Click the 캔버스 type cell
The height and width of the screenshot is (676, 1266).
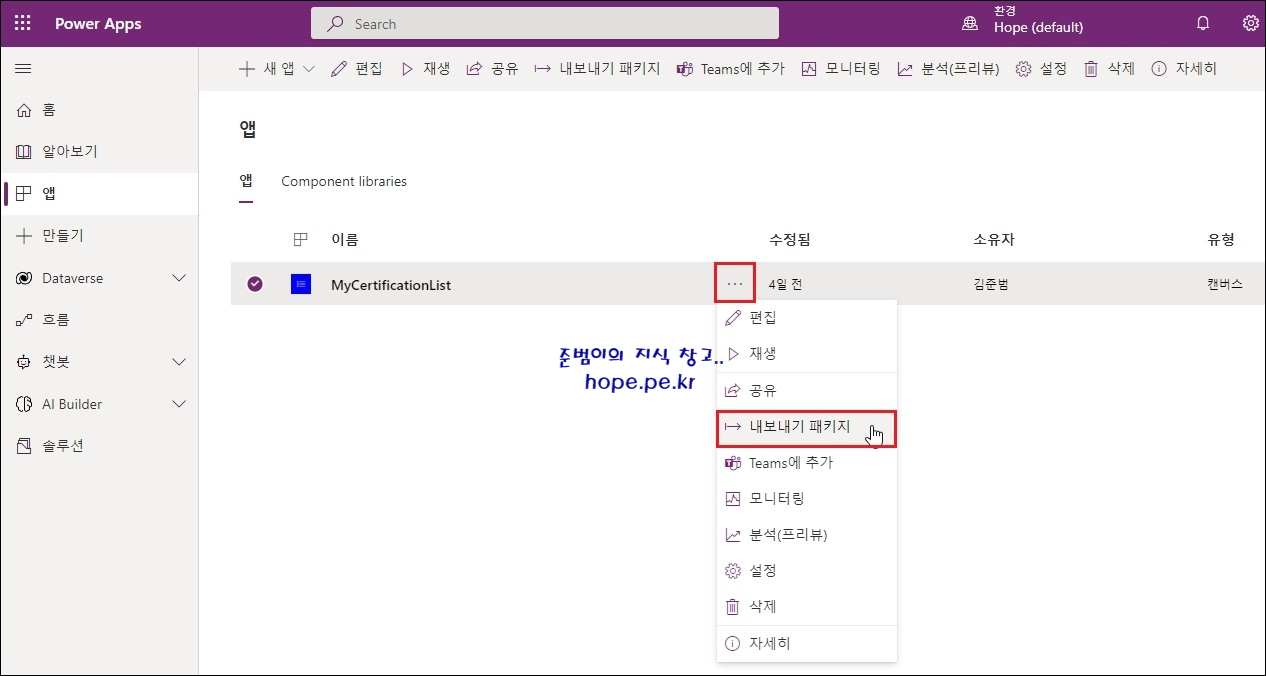(1225, 285)
